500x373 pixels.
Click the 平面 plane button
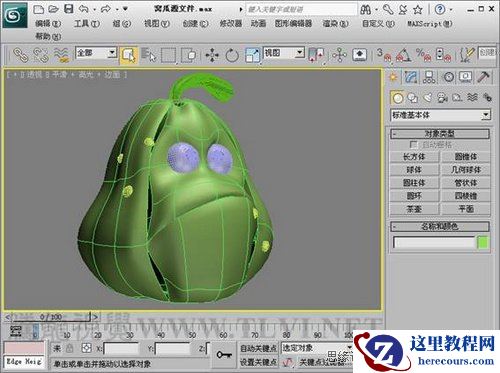click(x=466, y=209)
